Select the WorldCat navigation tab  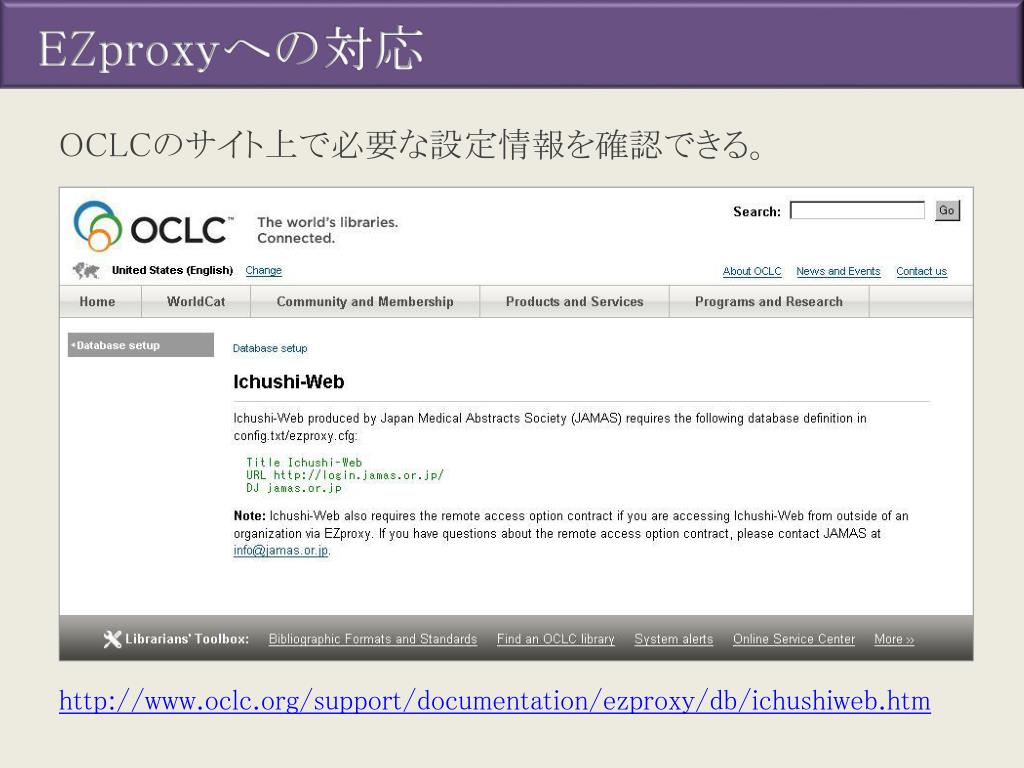196,302
